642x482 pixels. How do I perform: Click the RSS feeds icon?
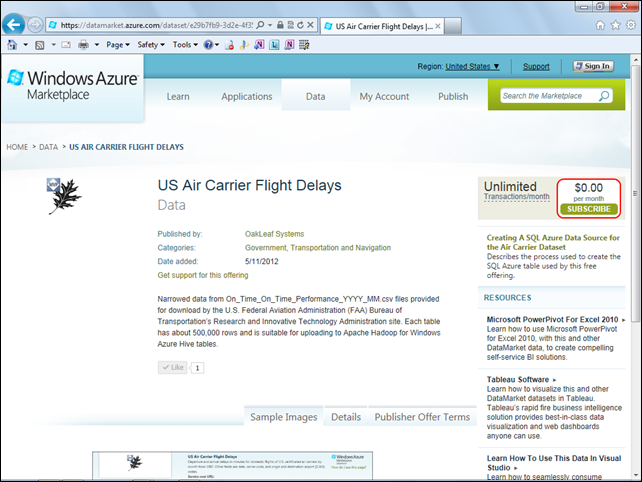[40, 45]
